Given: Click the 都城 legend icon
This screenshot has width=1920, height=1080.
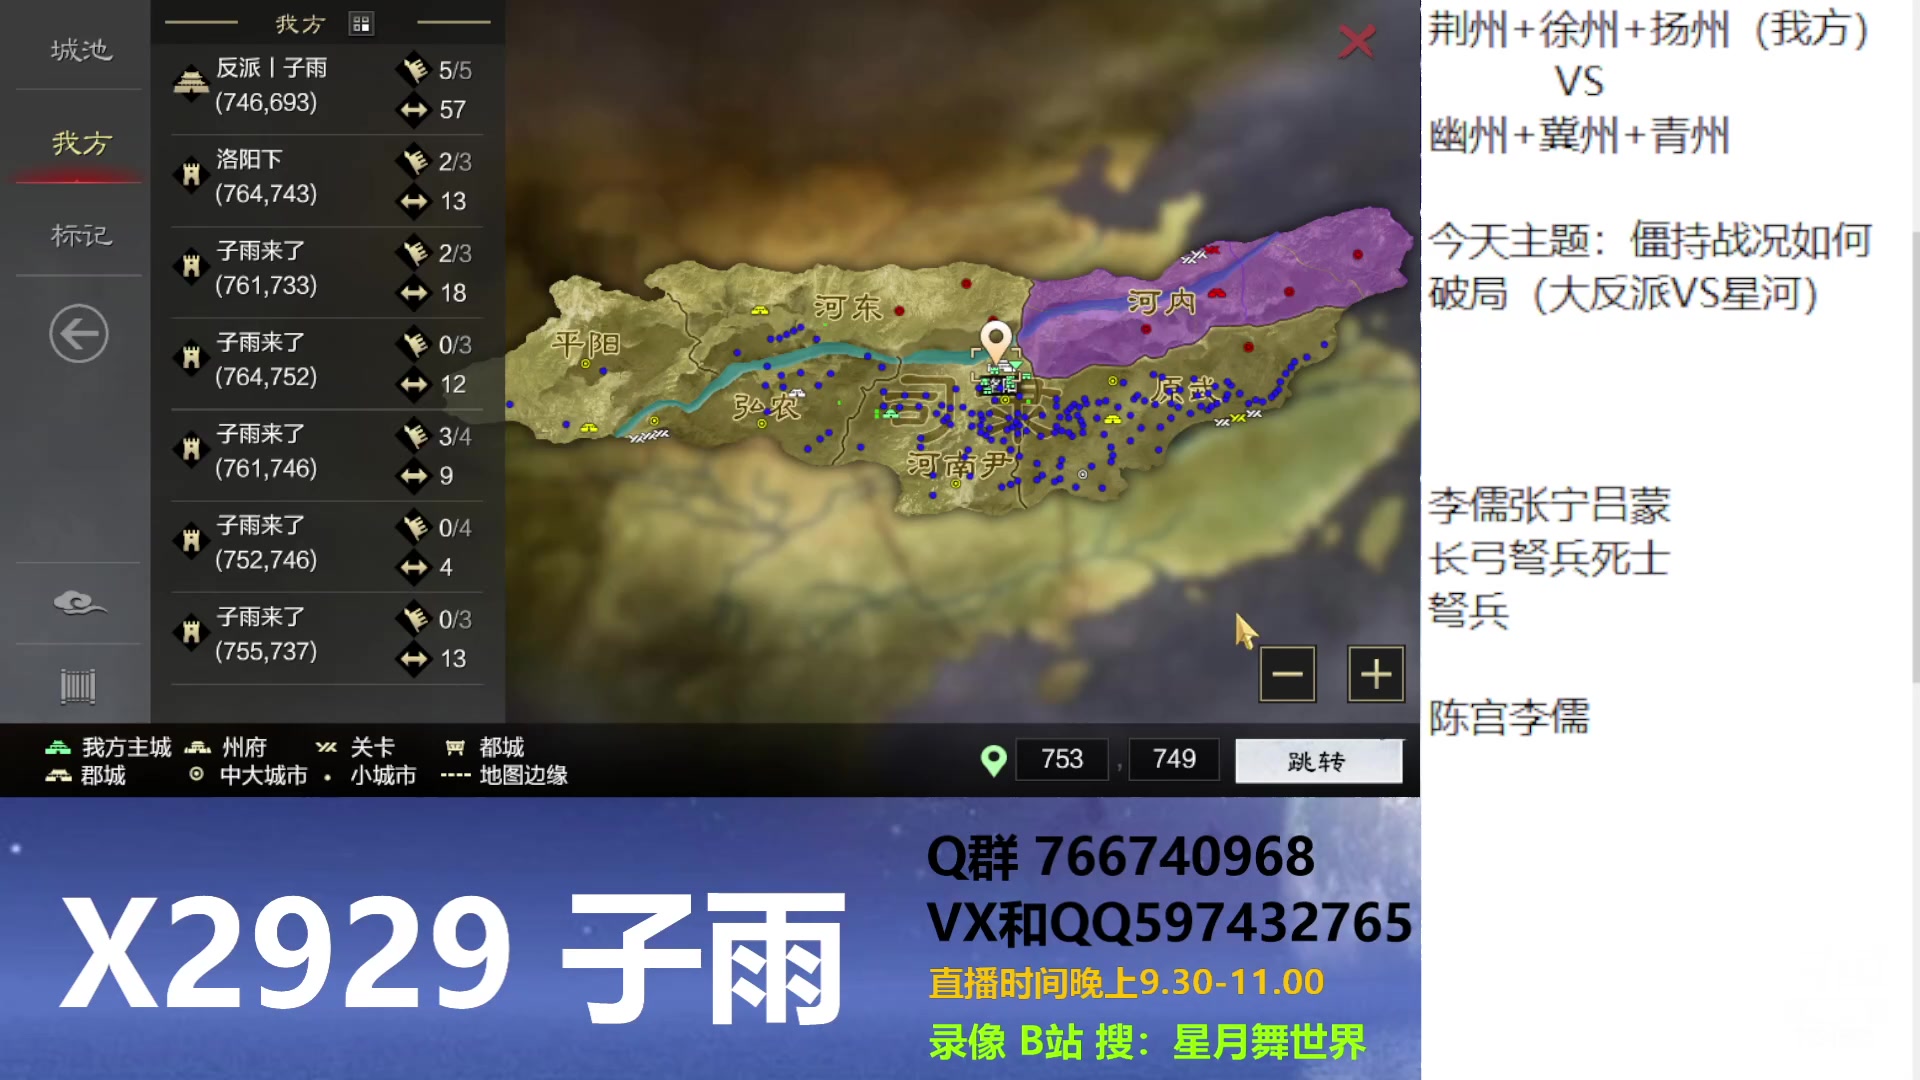Looking at the screenshot, I should (455, 747).
